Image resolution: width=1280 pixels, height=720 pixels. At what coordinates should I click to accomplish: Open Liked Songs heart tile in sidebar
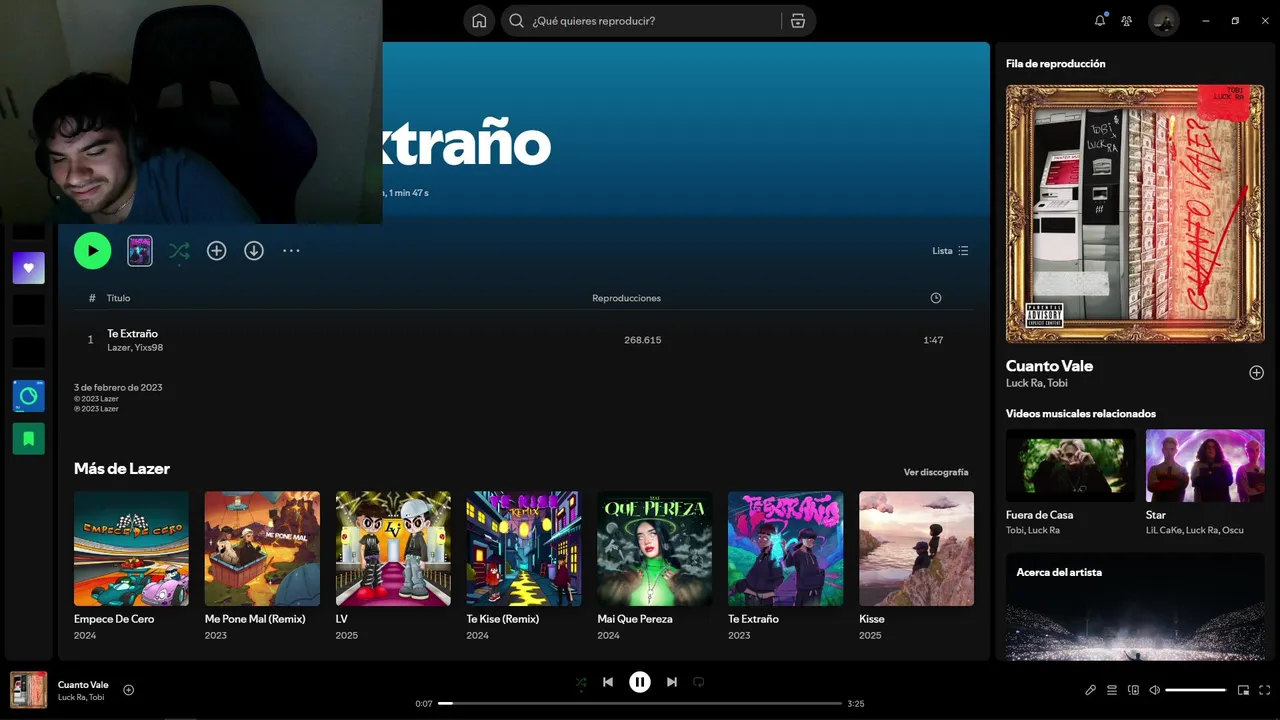click(x=29, y=268)
